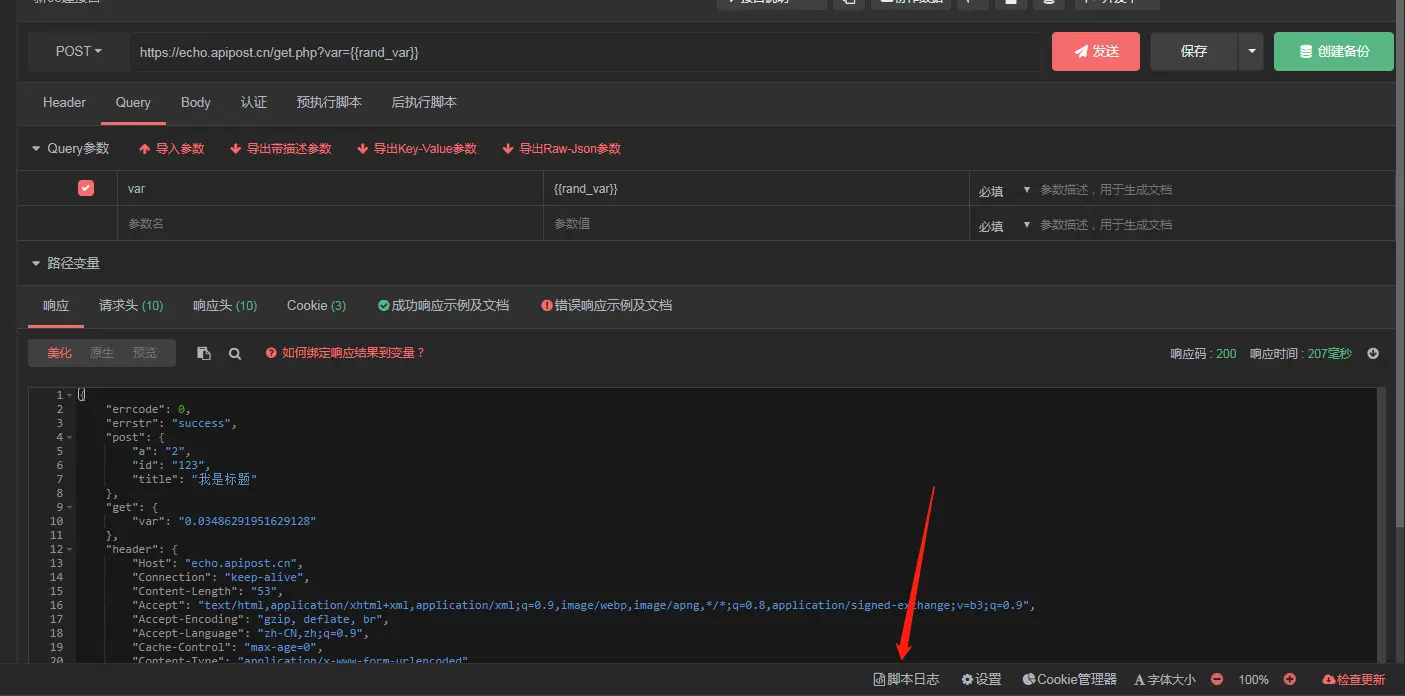The image size is (1405, 696).
Task: Click the download response icon
Action: 1373,353
